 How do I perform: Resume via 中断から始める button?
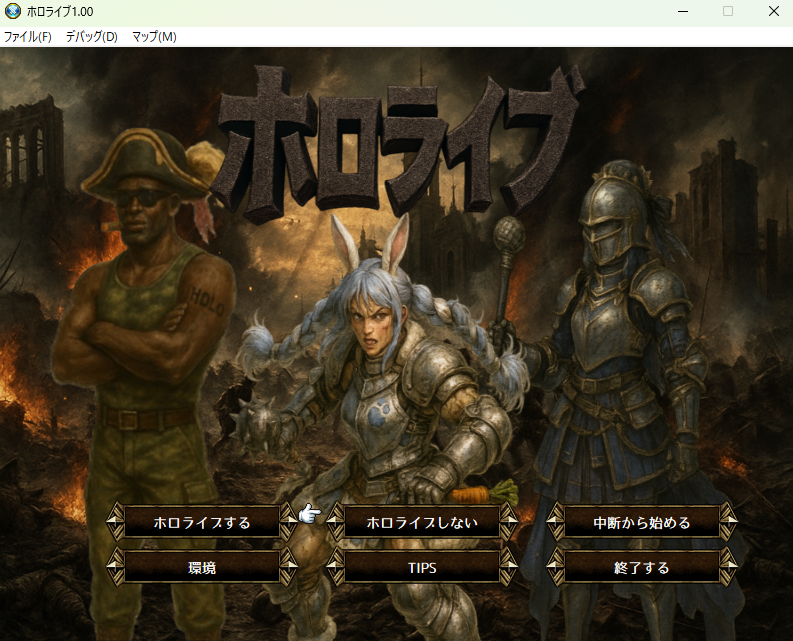pos(641,522)
